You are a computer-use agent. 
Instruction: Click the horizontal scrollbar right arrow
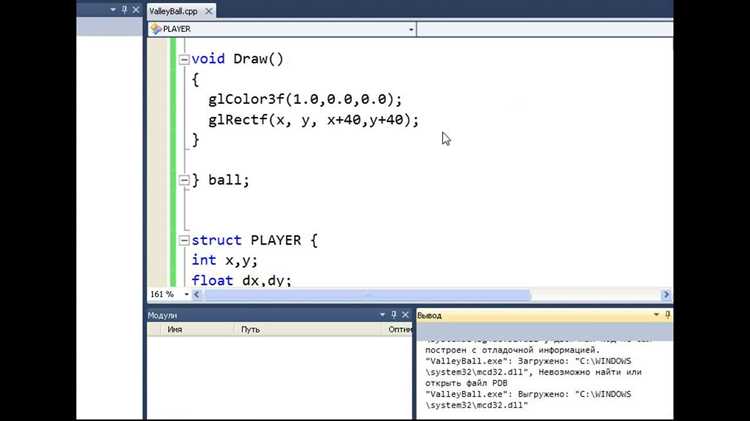[x=666, y=295]
